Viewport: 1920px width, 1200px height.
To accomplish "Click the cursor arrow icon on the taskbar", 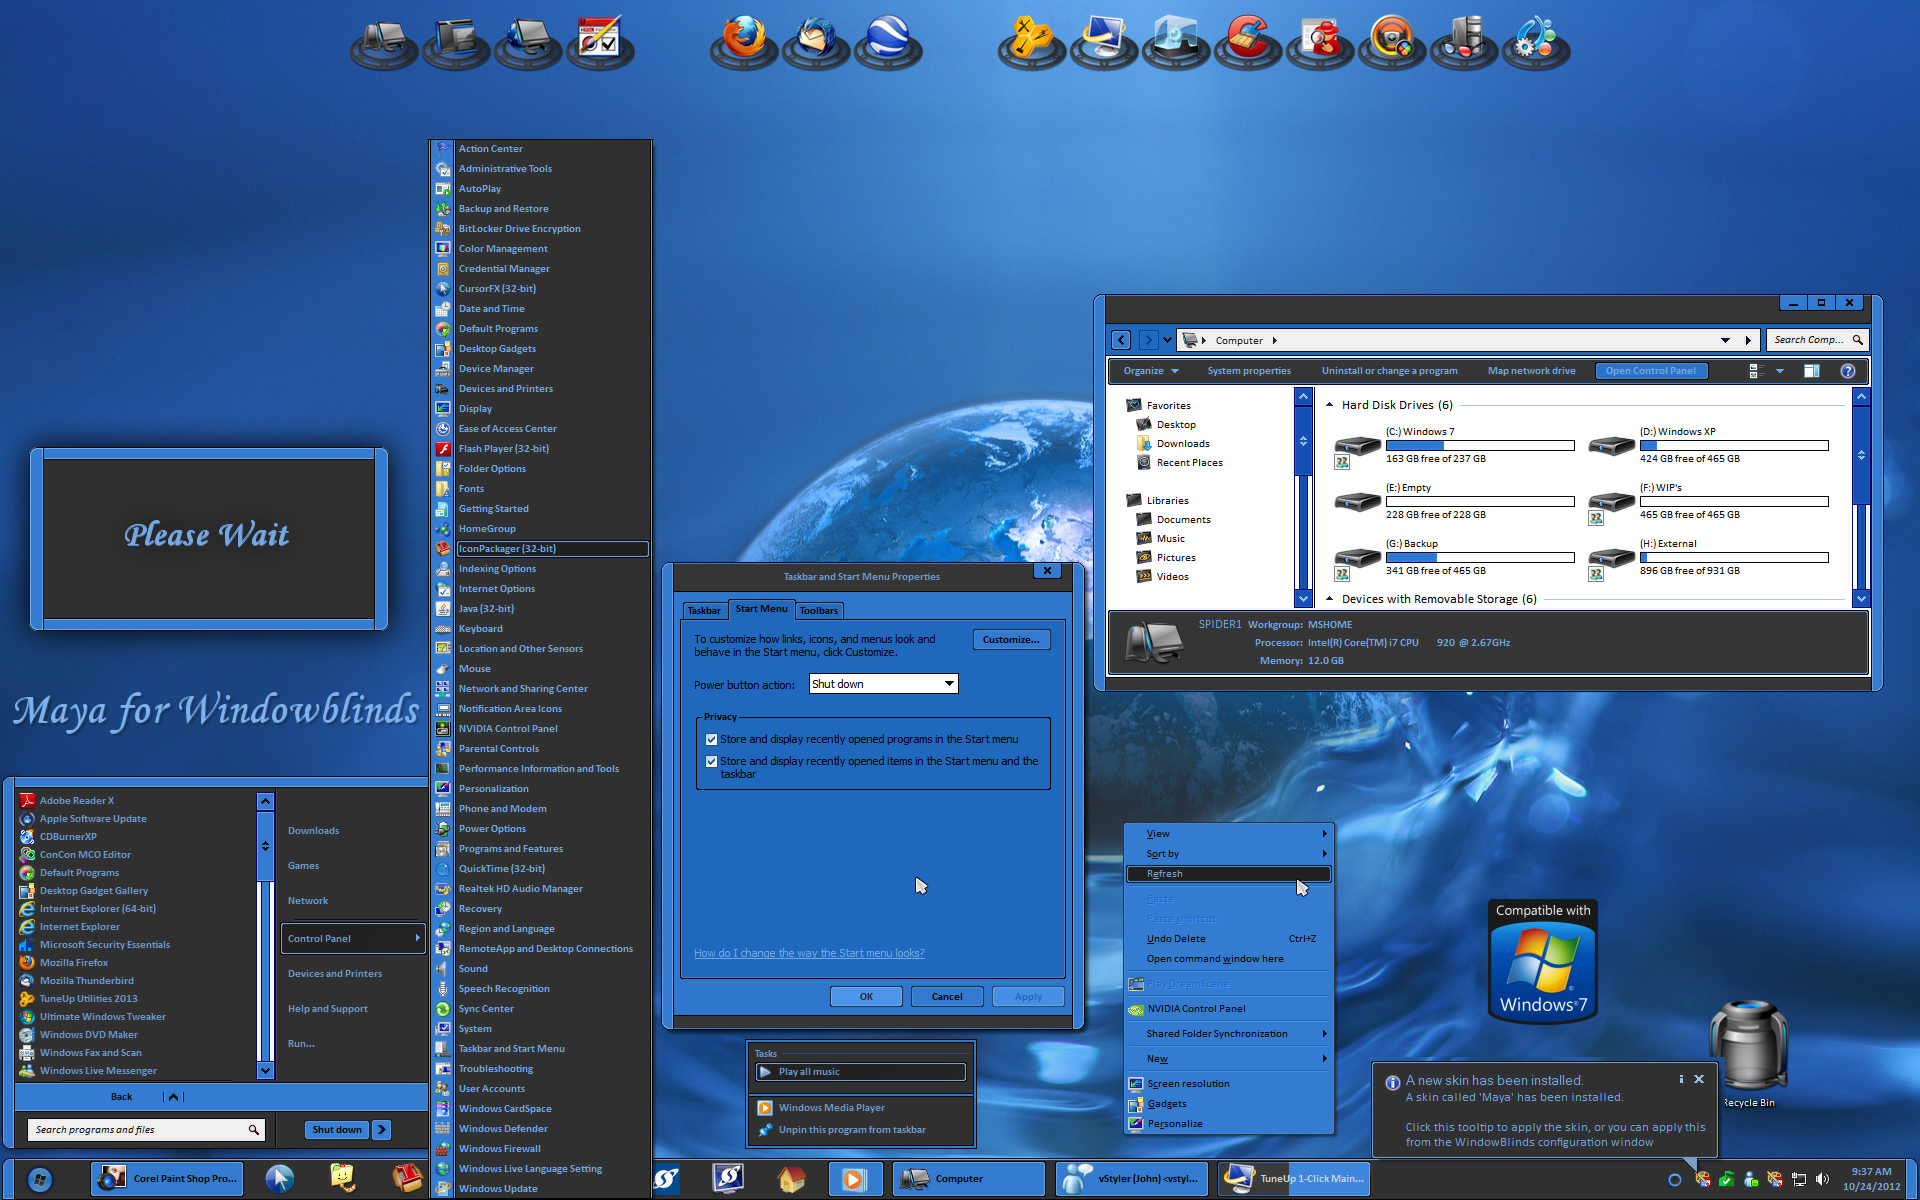I will coord(280,1179).
